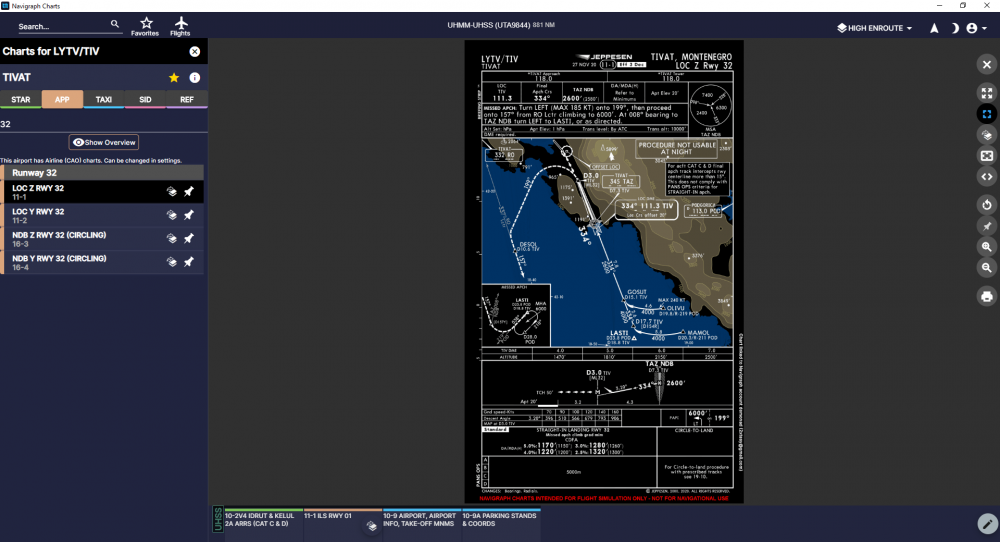Image resolution: width=1000 pixels, height=542 pixels.
Task: Show TIVAT airport information icon
Action: point(195,78)
